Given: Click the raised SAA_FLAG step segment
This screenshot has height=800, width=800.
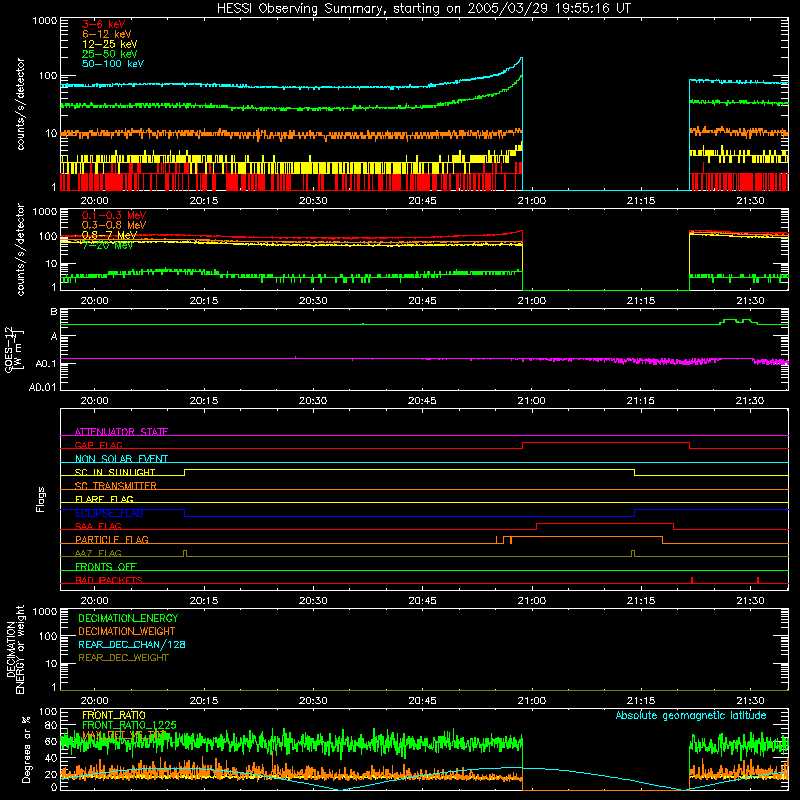Looking at the screenshot, I should point(605,523).
